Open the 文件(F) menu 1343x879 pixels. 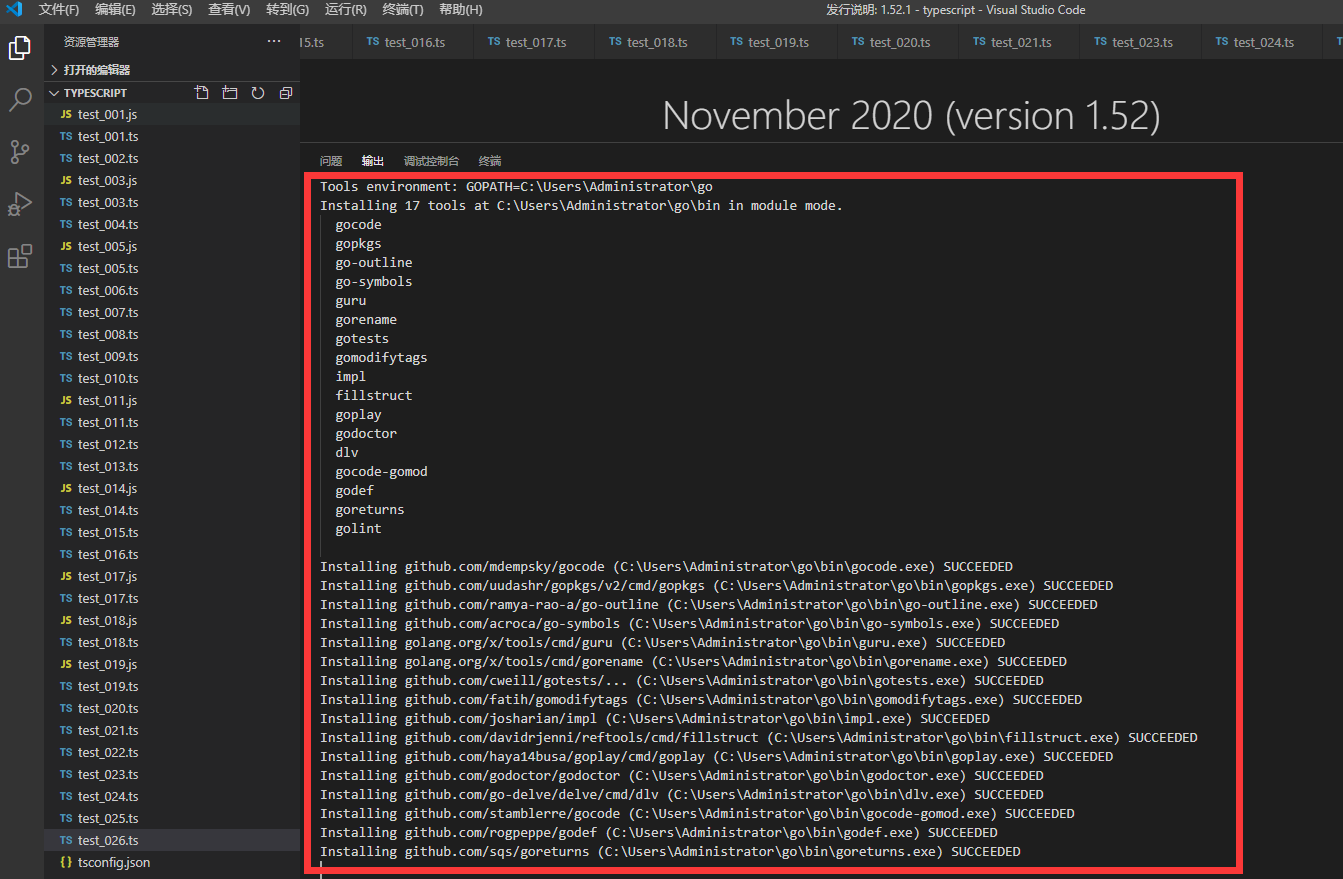tap(59, 10)
